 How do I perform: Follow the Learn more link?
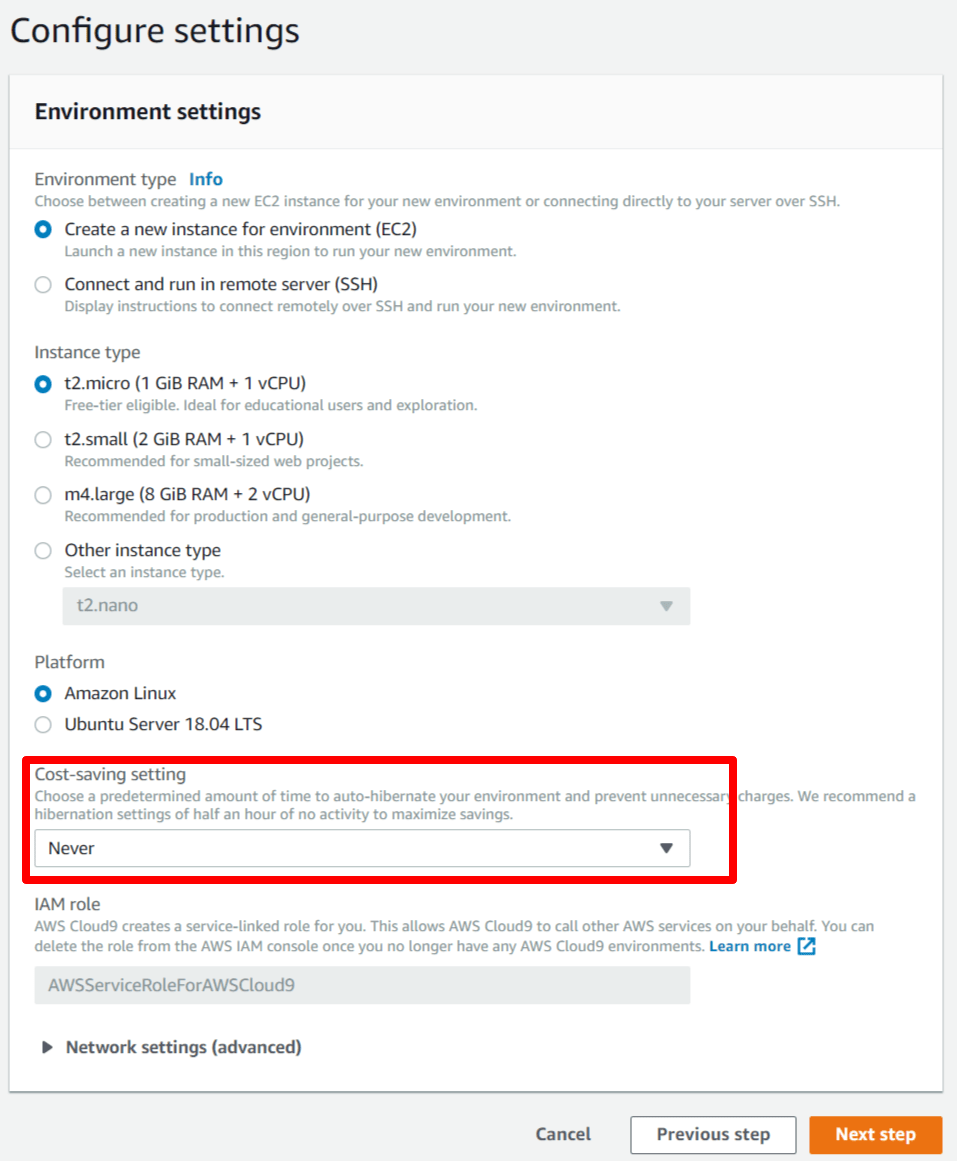tap(749, 946)
